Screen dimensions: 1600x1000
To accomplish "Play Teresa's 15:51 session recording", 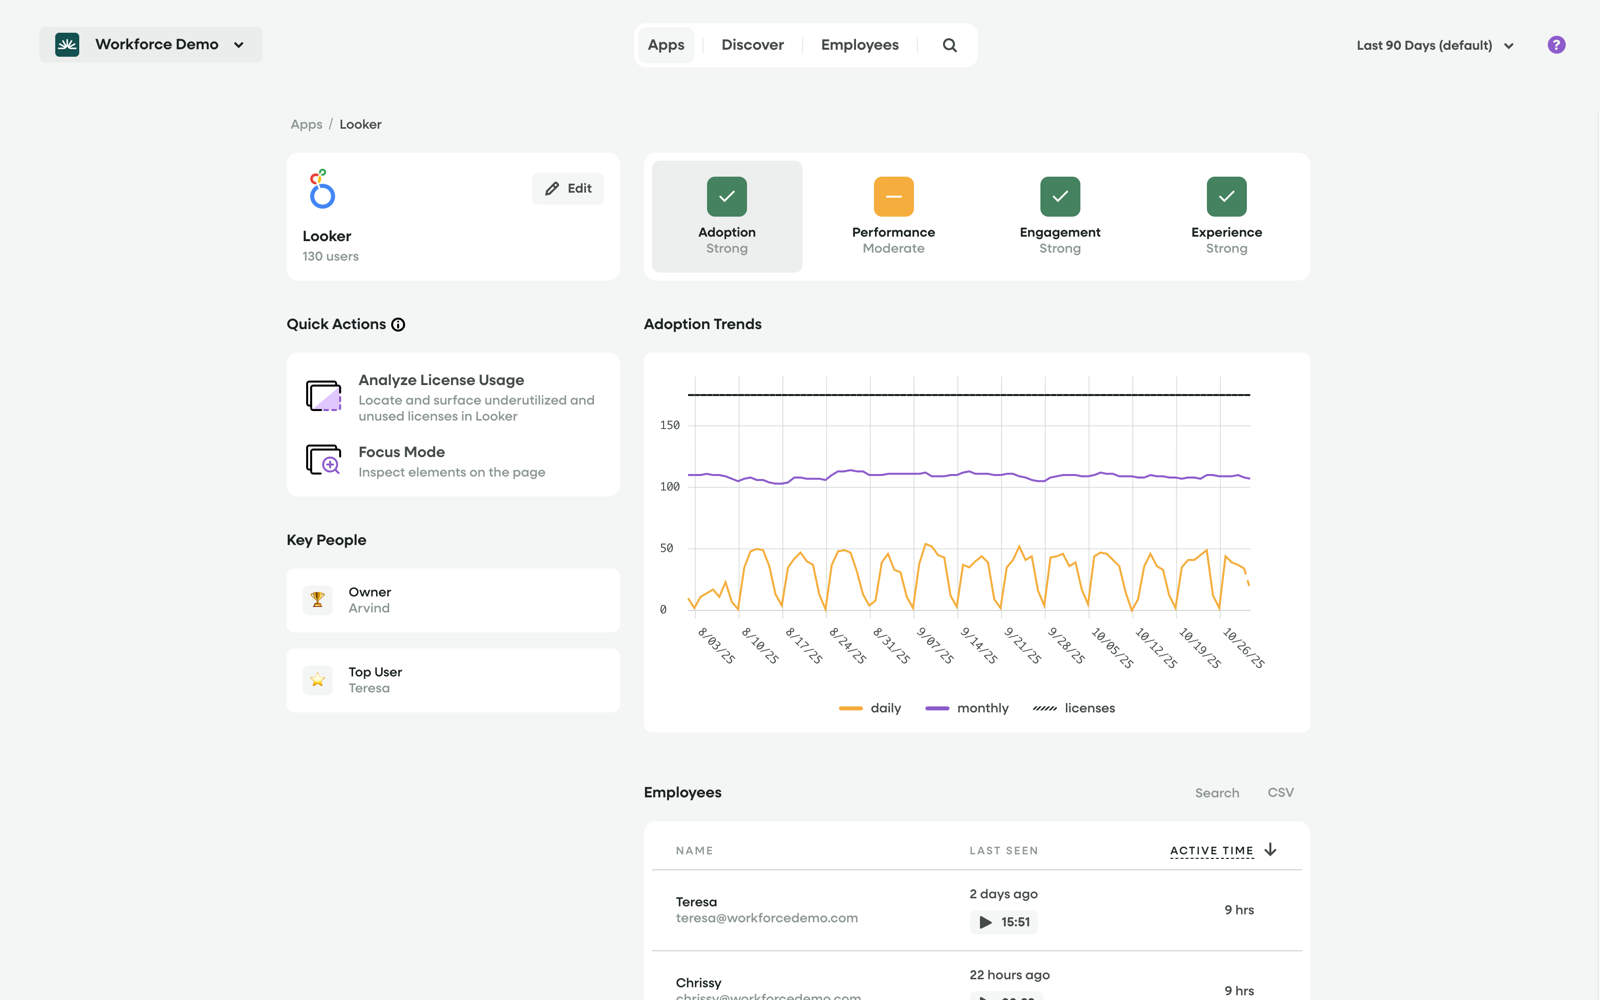I will click(x=983, y=922).
